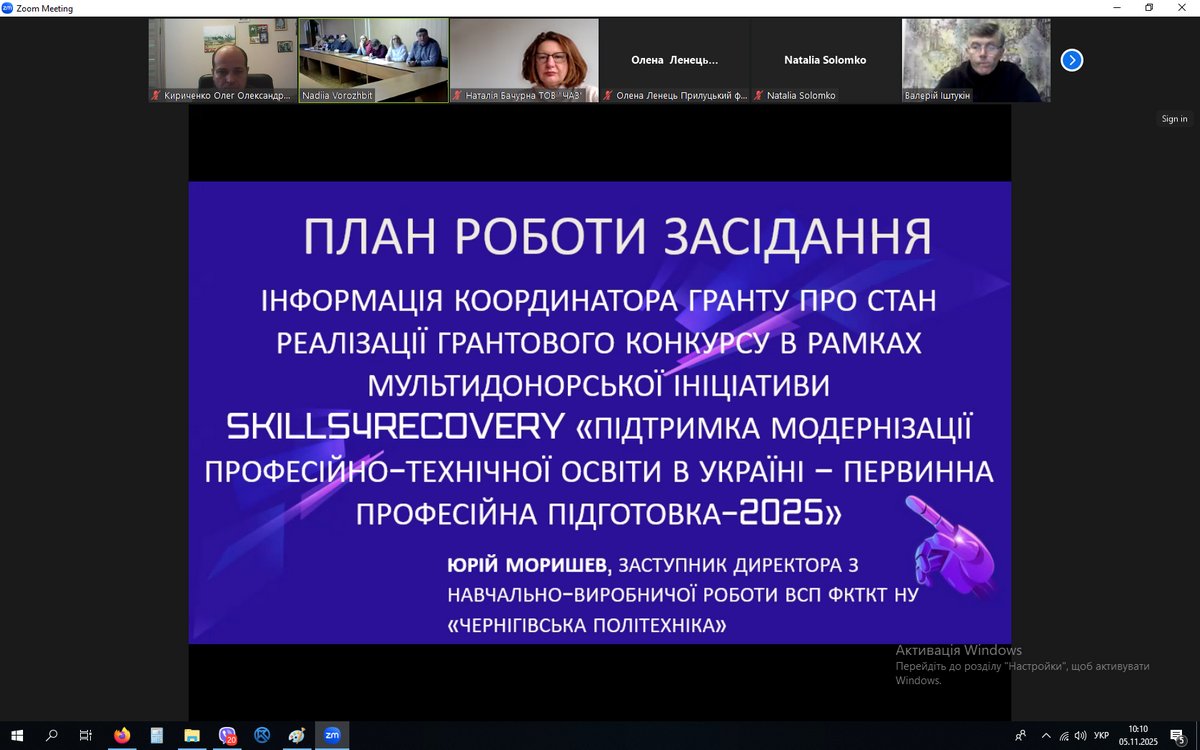
Task: Open Wi-Fi network settings in tray
Action: [1064, 735]
